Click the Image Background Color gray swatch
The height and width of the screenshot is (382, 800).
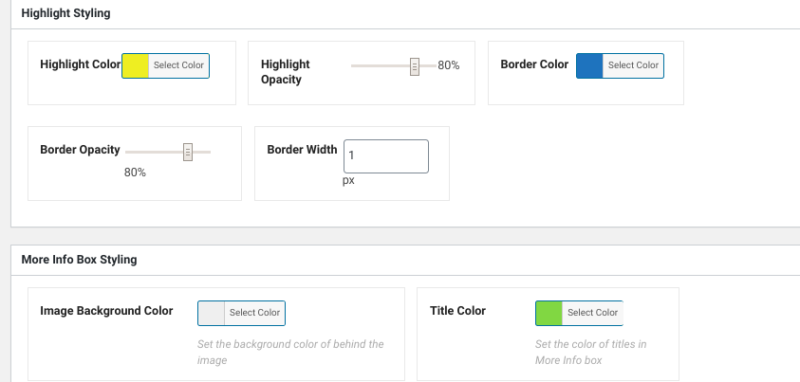coord(211,313)
